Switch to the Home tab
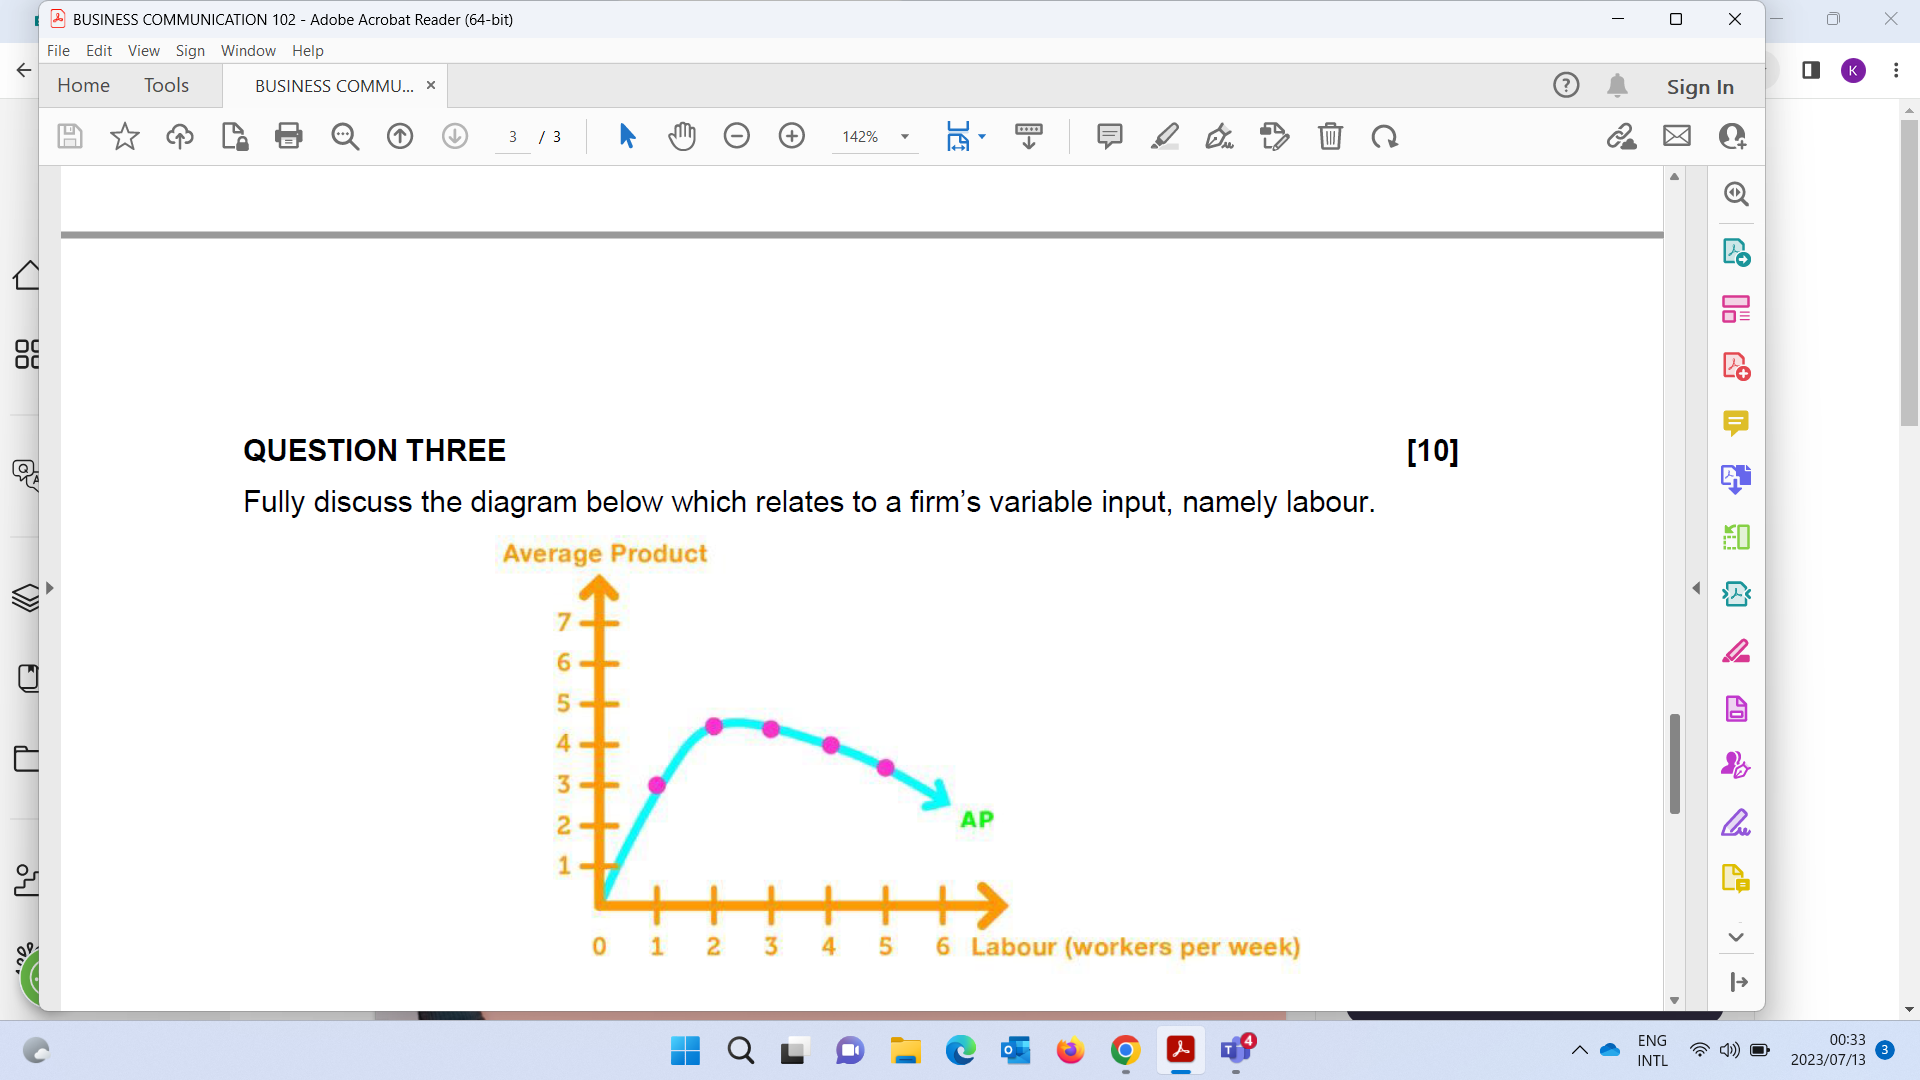The image size is (1920, 1080). click(84, 85)
